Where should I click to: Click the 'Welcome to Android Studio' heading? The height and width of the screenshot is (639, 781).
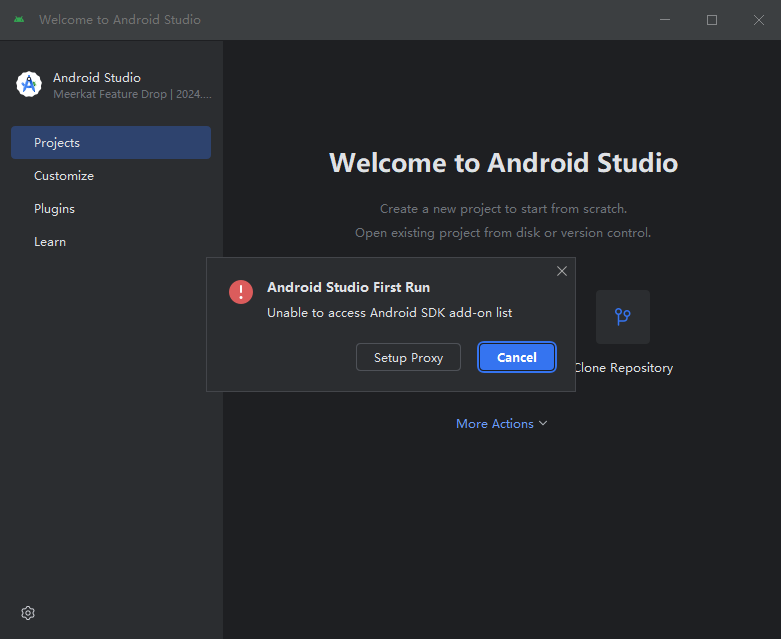coord(504,163)
